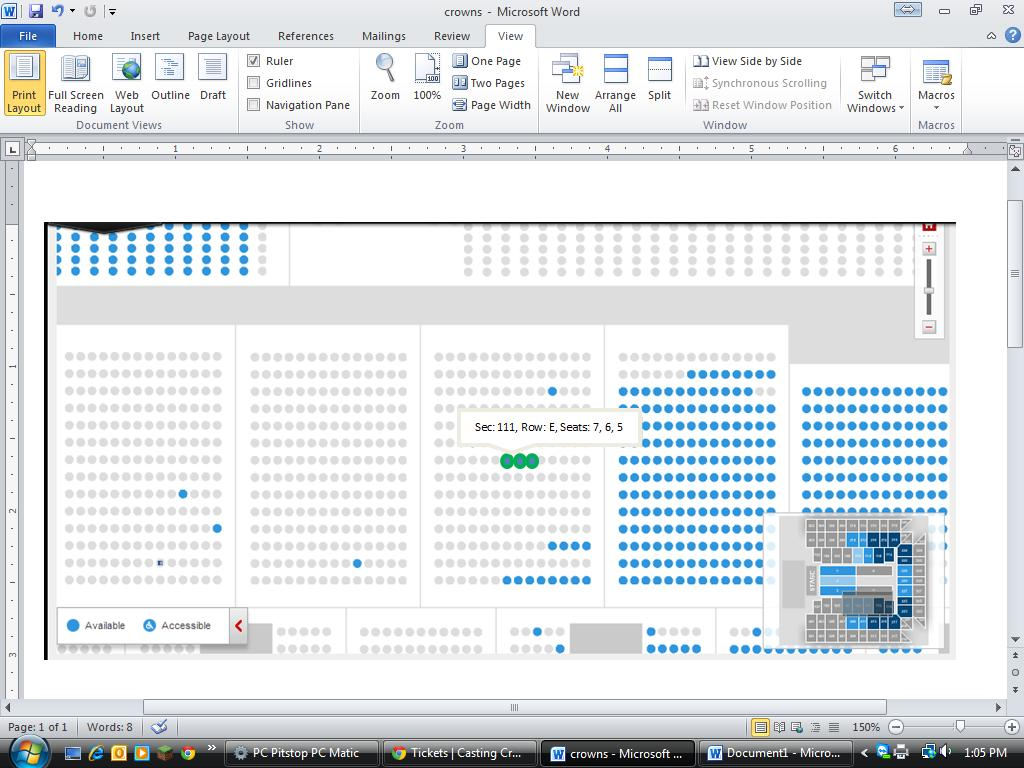This screenshot has width=1024, height=768.
Task: Click the Page Width button
Action: point(492,105)
